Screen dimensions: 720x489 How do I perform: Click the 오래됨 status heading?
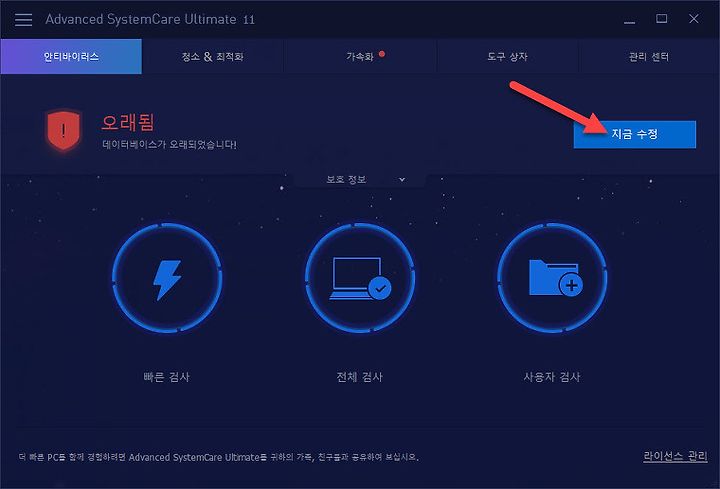pyautogui.click(x=128, y=122)
